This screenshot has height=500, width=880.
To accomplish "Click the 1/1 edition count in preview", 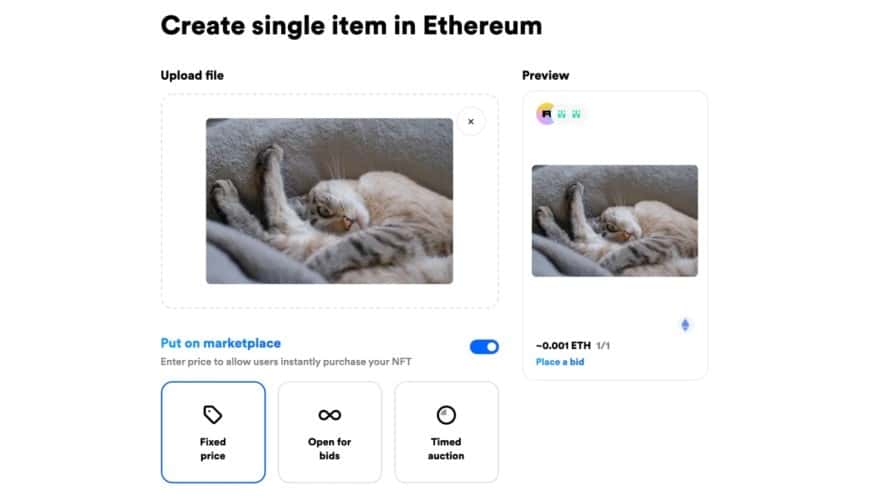I will pyautogui.click(x=603, y=346).
